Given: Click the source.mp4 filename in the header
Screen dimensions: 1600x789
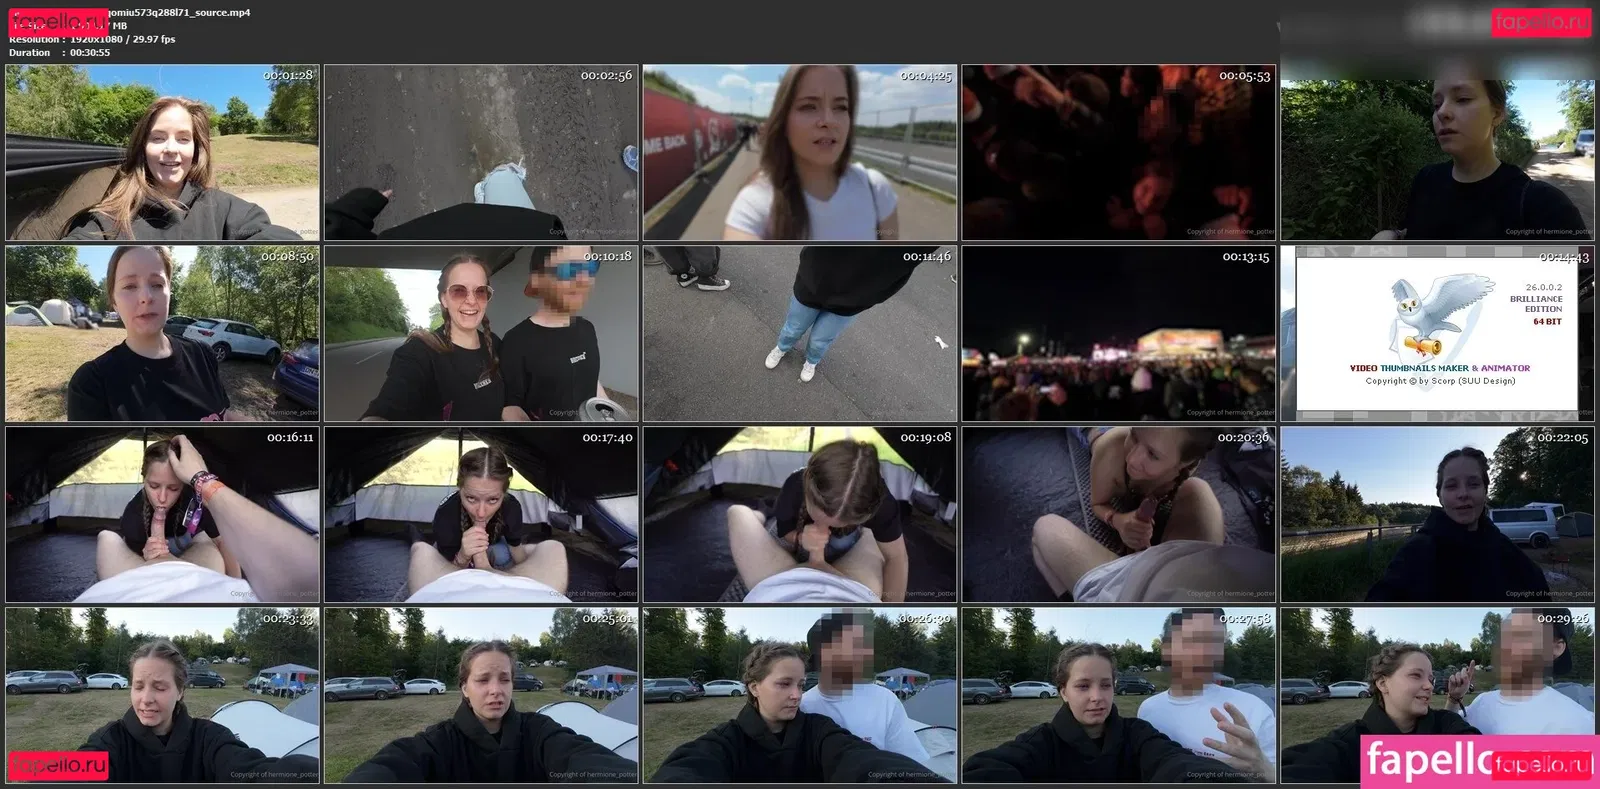Looking at the screenshot, I should click(x=180, y=13).
